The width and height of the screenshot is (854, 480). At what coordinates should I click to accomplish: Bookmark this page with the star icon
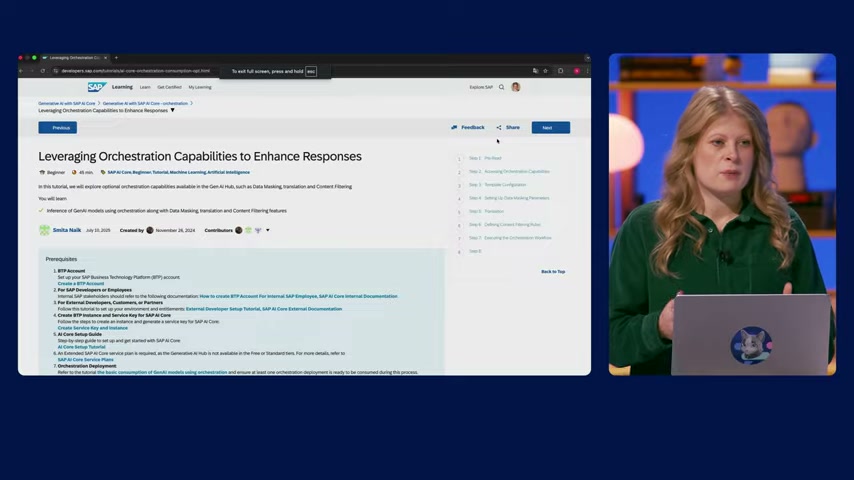click(x=545, y=71)
